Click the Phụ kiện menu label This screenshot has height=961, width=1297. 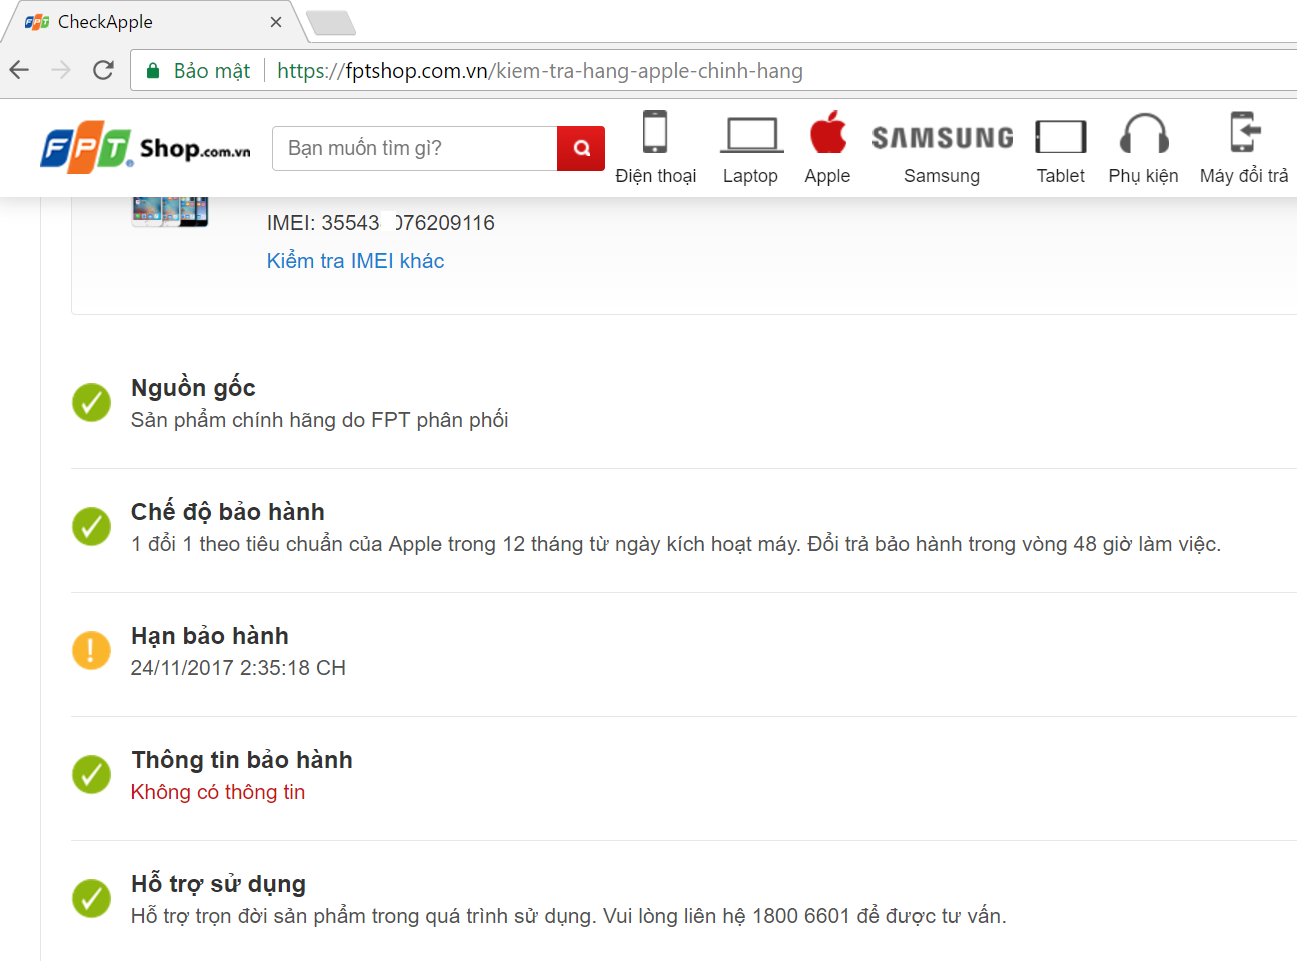coord(1143,176)
